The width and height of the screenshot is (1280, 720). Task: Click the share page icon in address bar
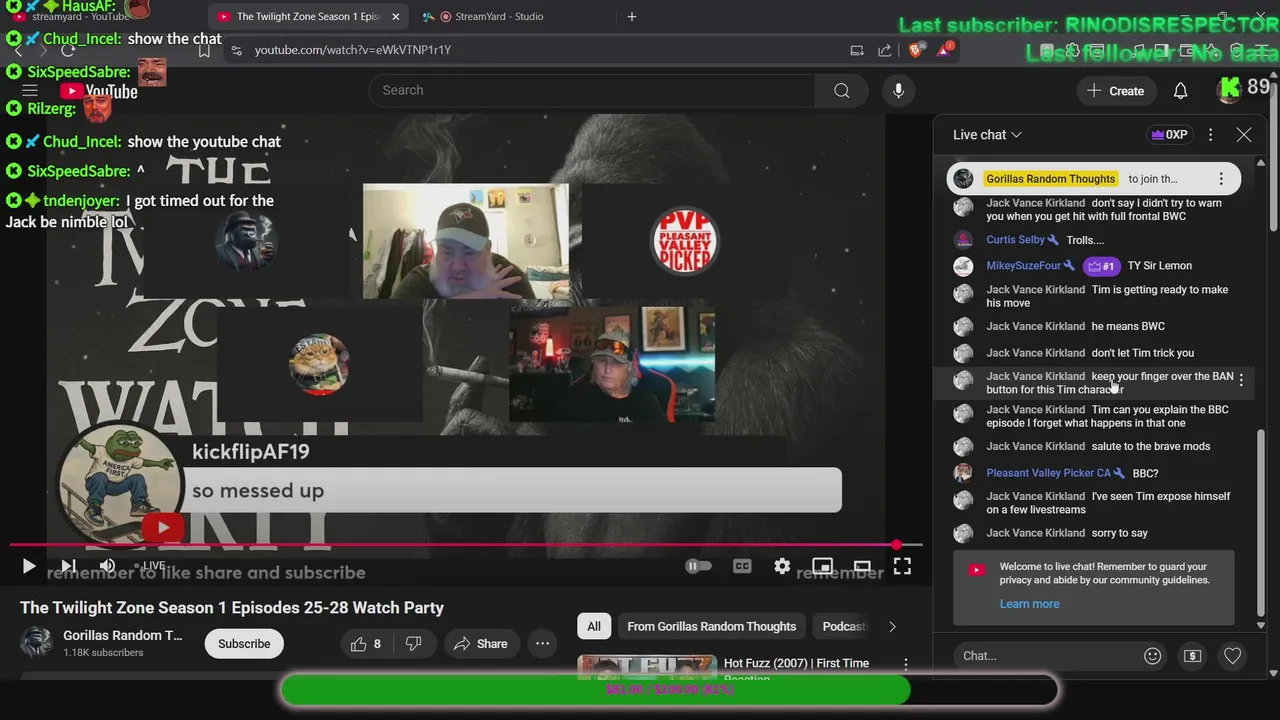click(x=885, y=50)
